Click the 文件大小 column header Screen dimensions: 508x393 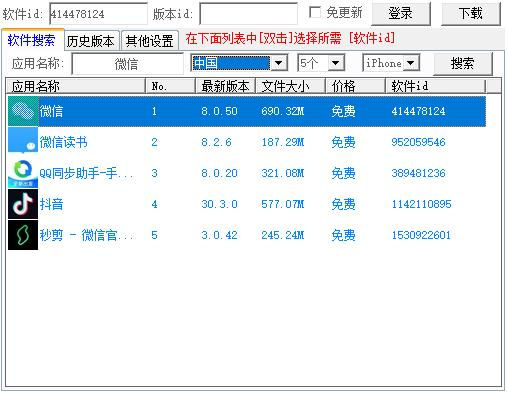tap(290, 86)
